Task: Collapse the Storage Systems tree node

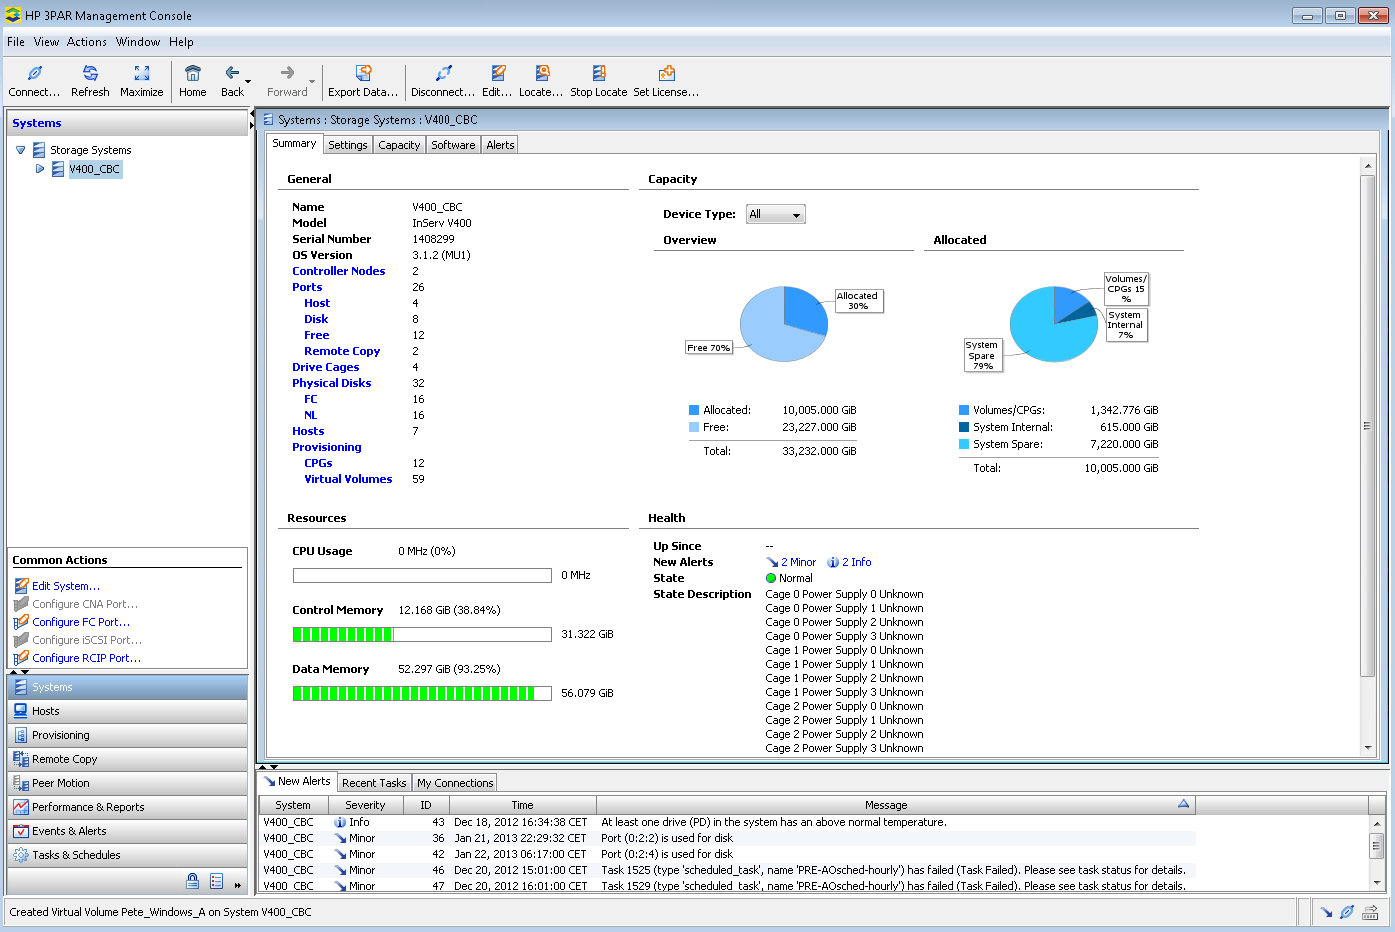Action: 20,150
